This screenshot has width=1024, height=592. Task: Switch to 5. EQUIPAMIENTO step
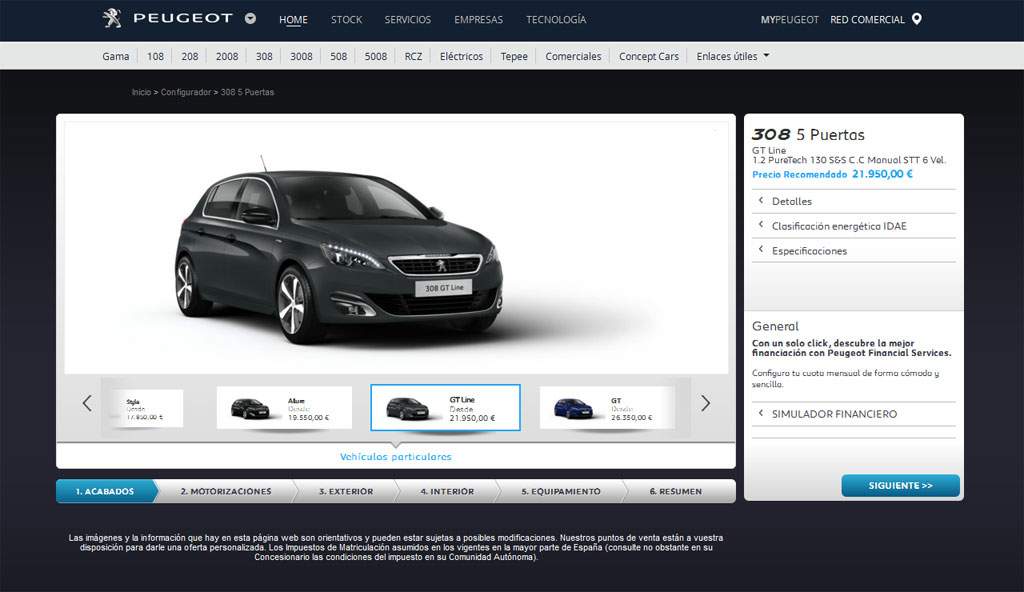561,491
